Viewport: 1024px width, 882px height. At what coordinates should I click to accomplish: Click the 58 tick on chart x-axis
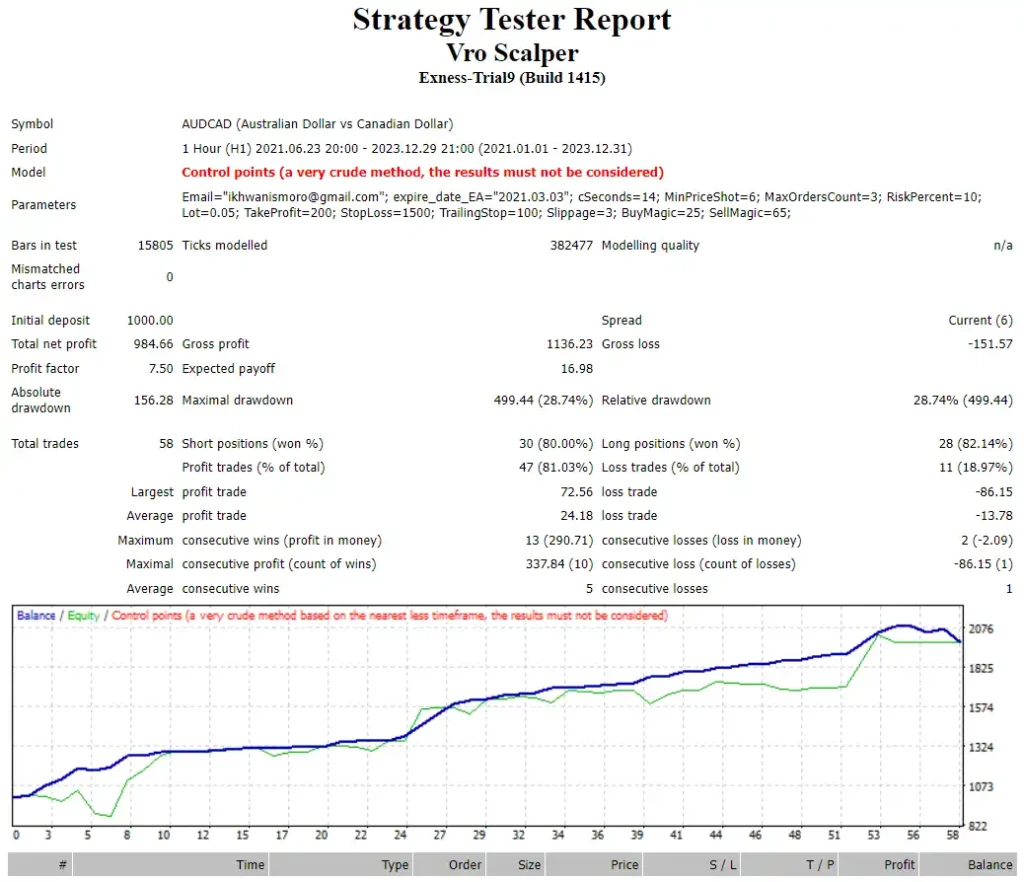[952, 835]
